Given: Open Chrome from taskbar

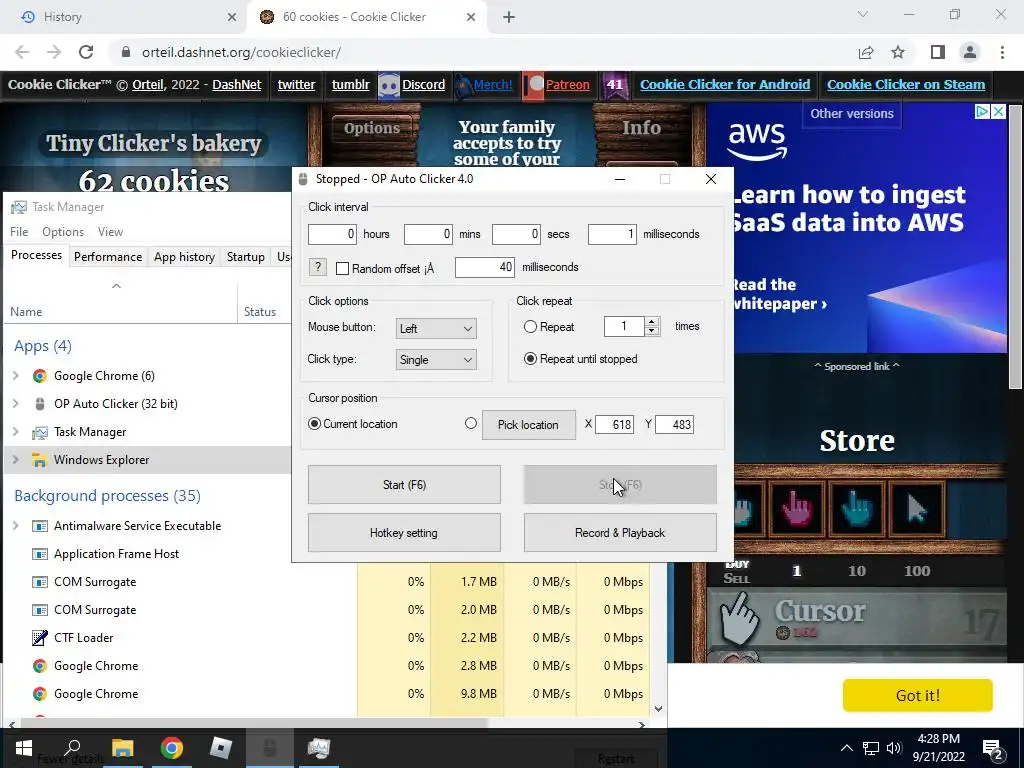Looking at the screenshot, I should 171,748.
